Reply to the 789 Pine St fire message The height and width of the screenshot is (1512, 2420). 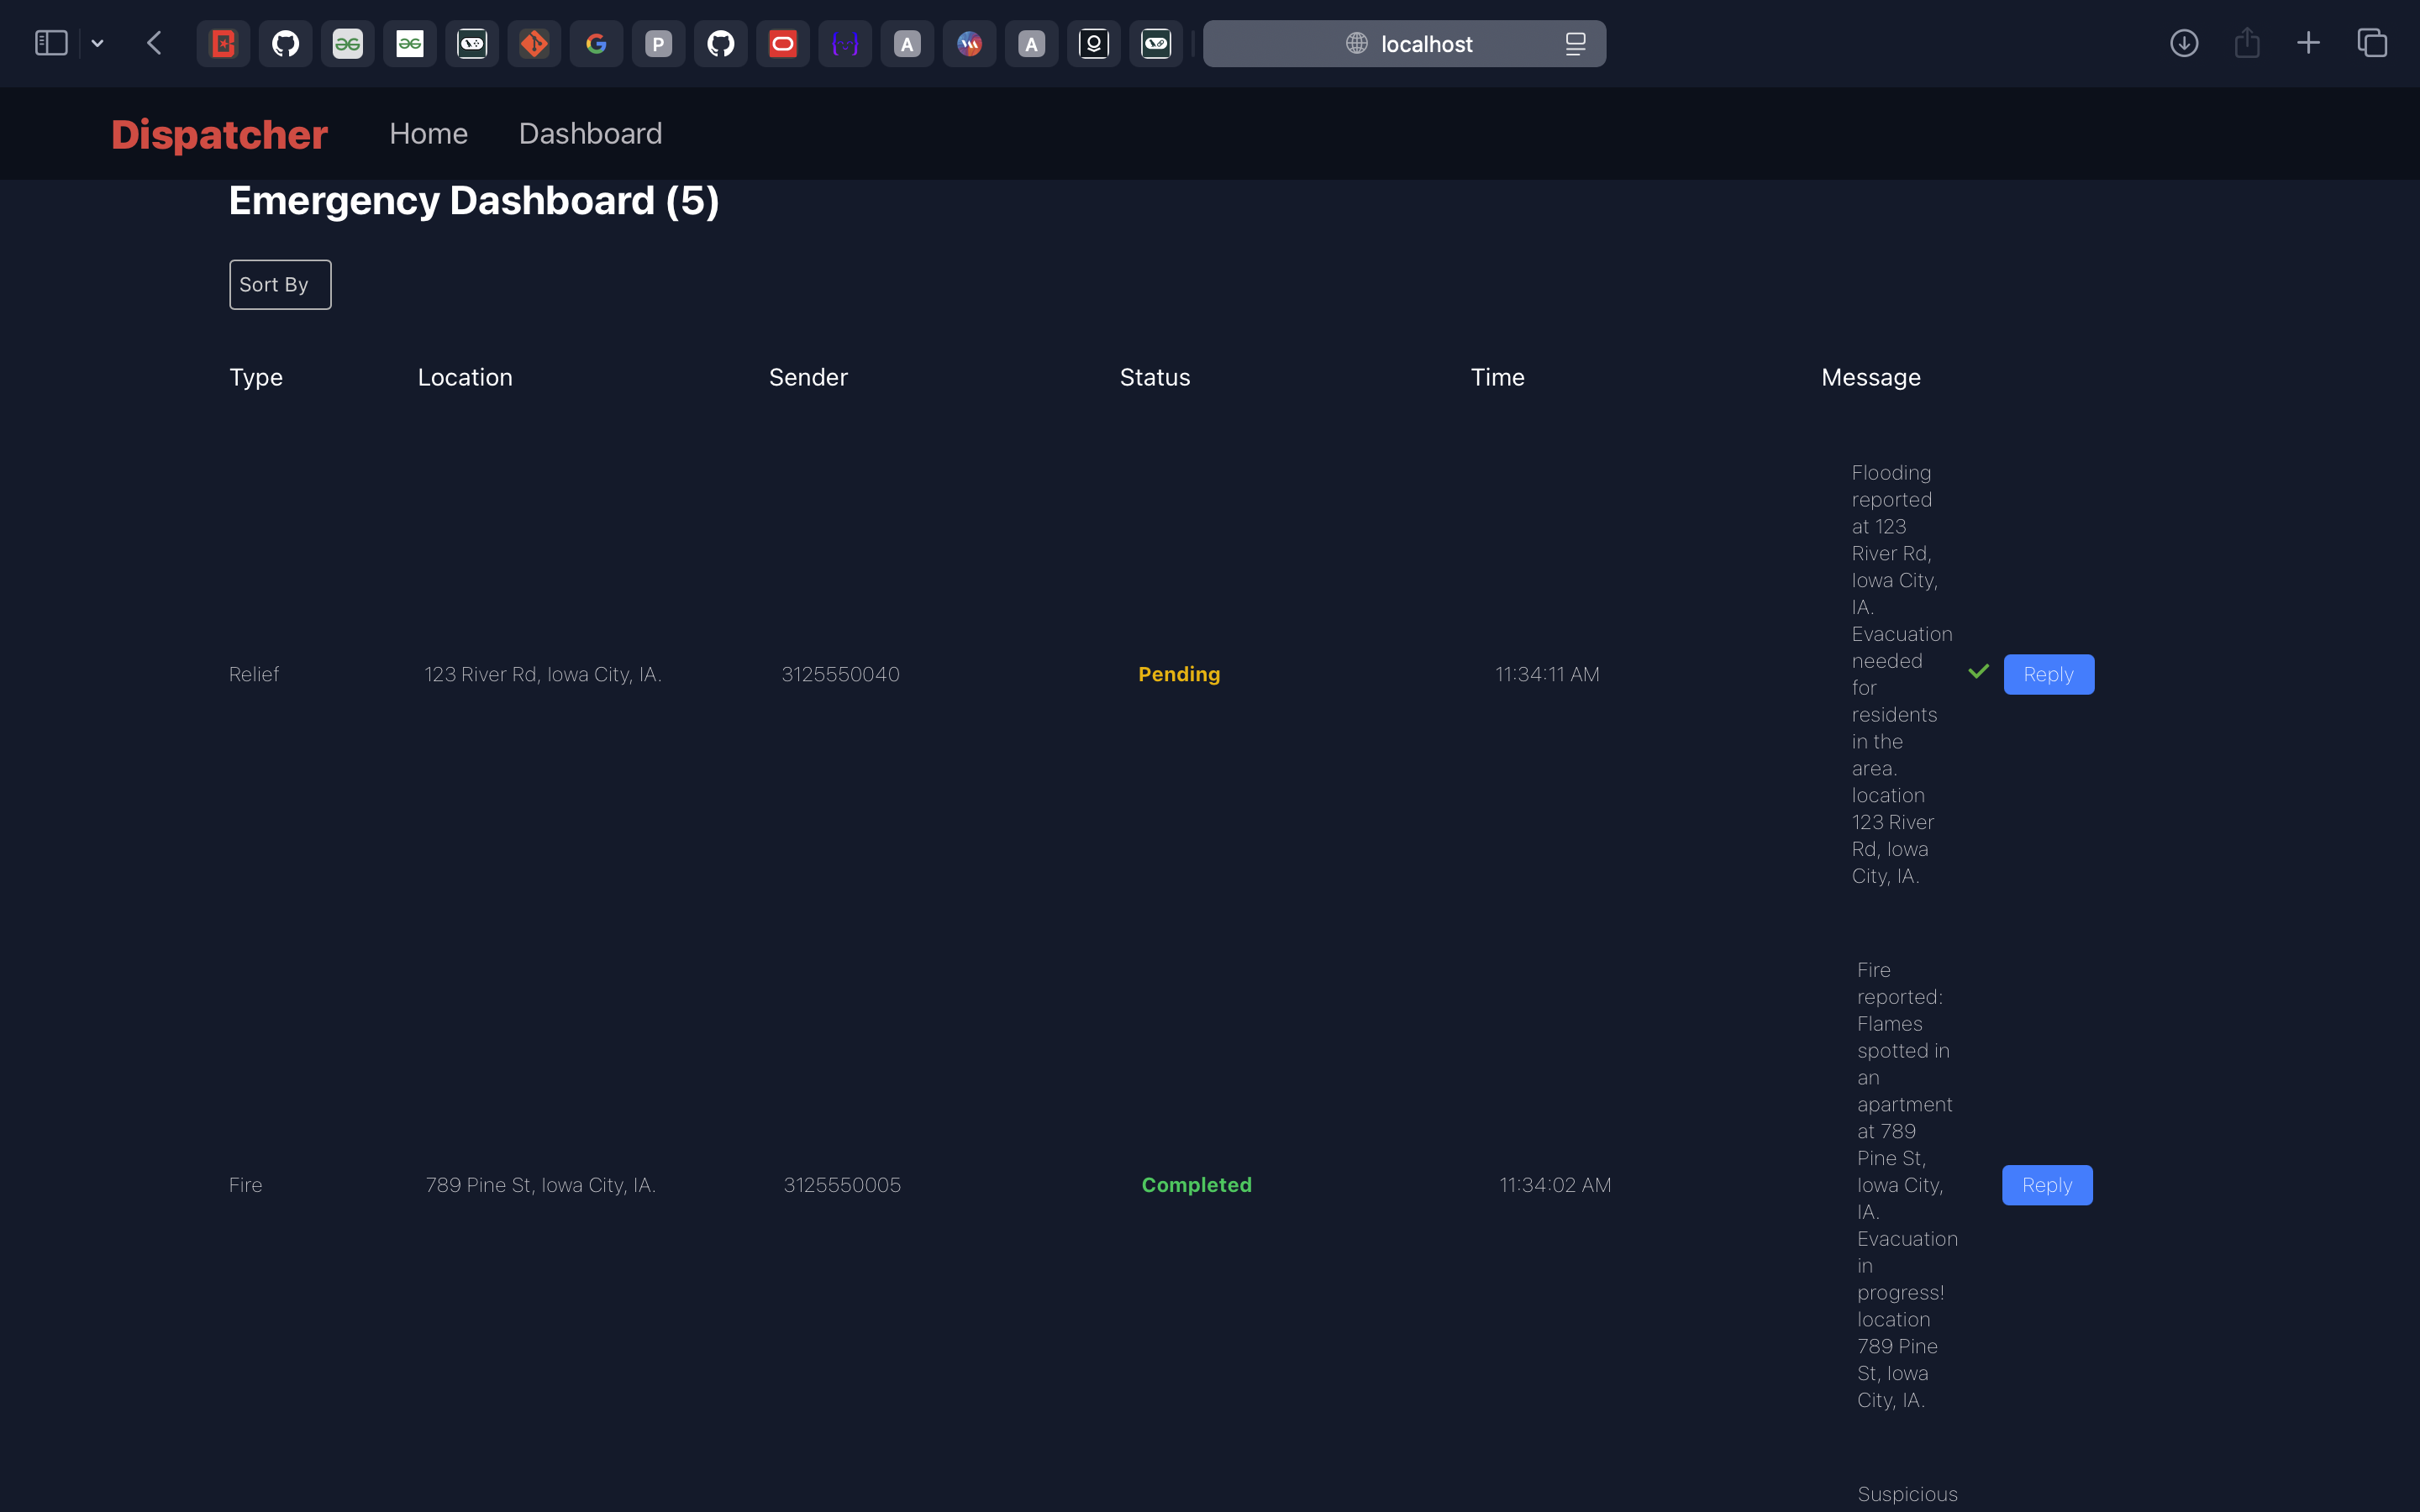click(x=2046, y=1185)
